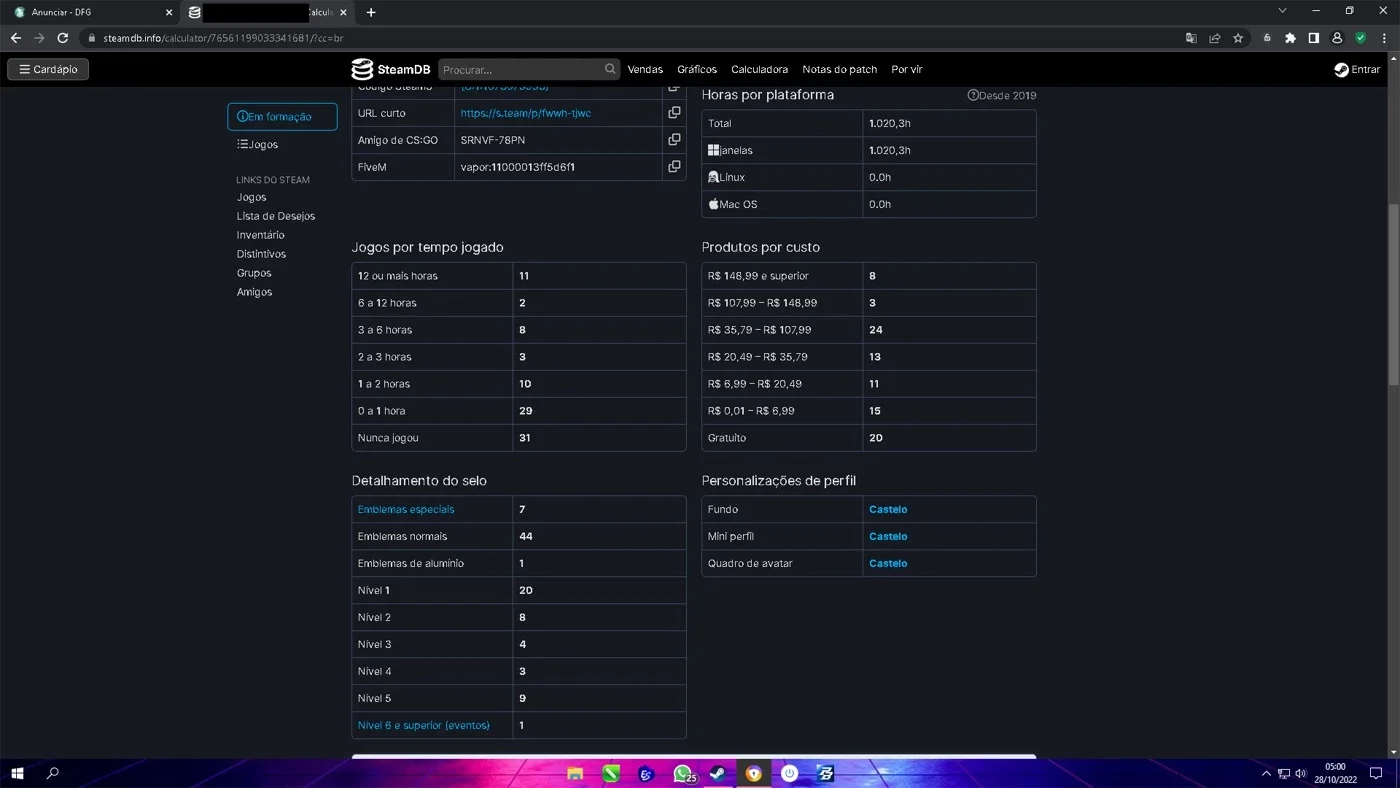Screen dimensions: 1400x788
Task: Click the page vertical scrollbar thumb
Action: tap(1394, 295)
